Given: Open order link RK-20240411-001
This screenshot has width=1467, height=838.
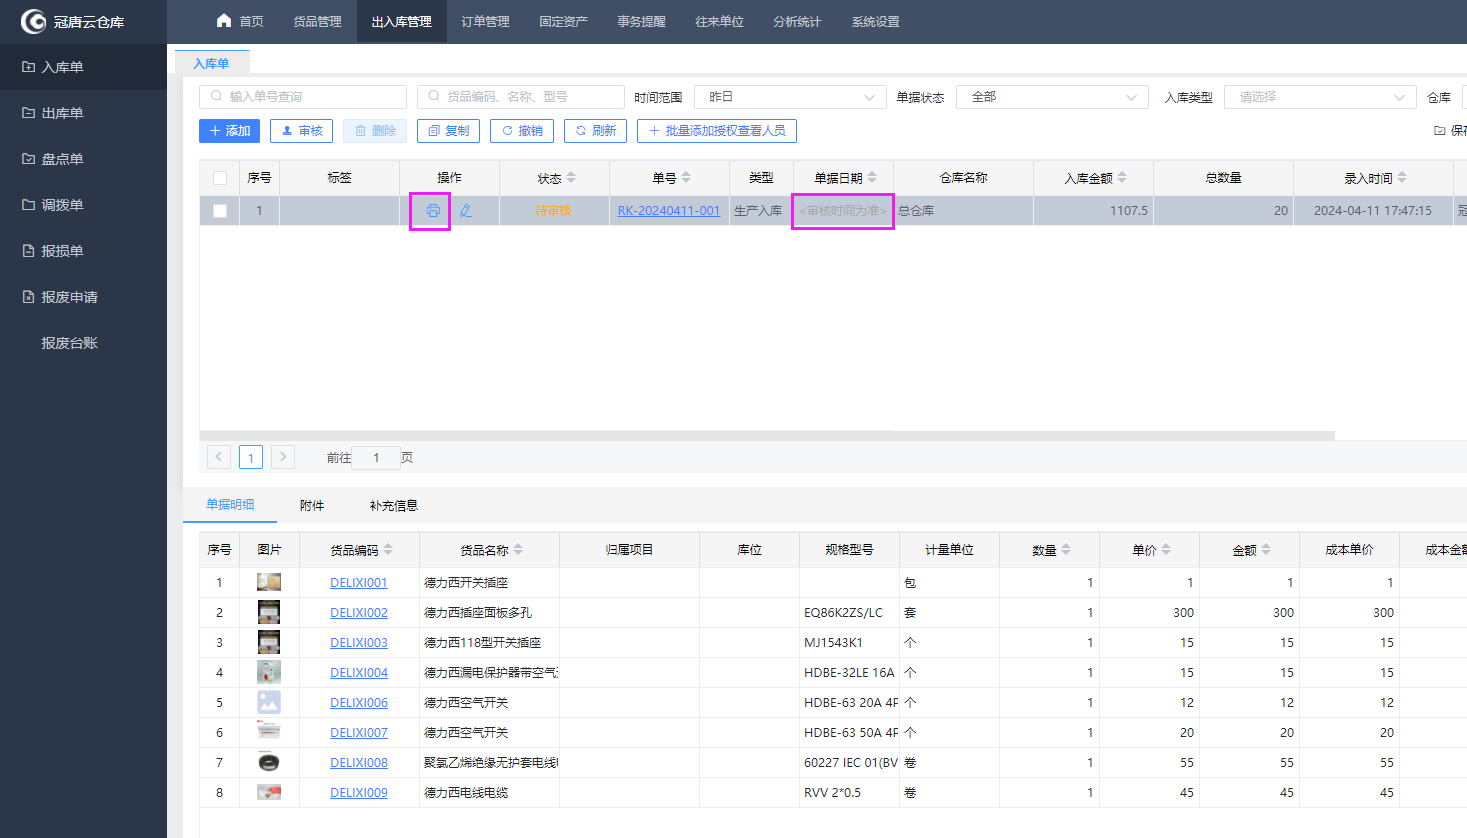Looking at the screenshot, I should (x=668, y=211).
